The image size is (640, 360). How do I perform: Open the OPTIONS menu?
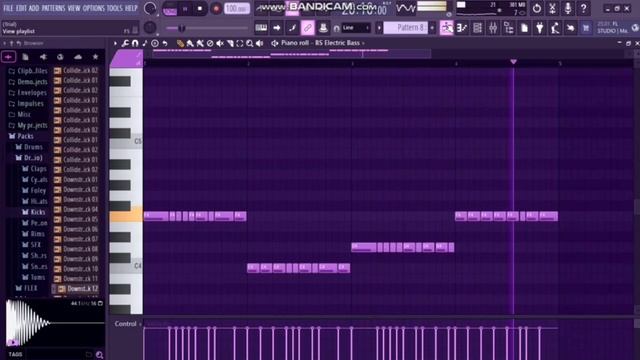(94, 8)
